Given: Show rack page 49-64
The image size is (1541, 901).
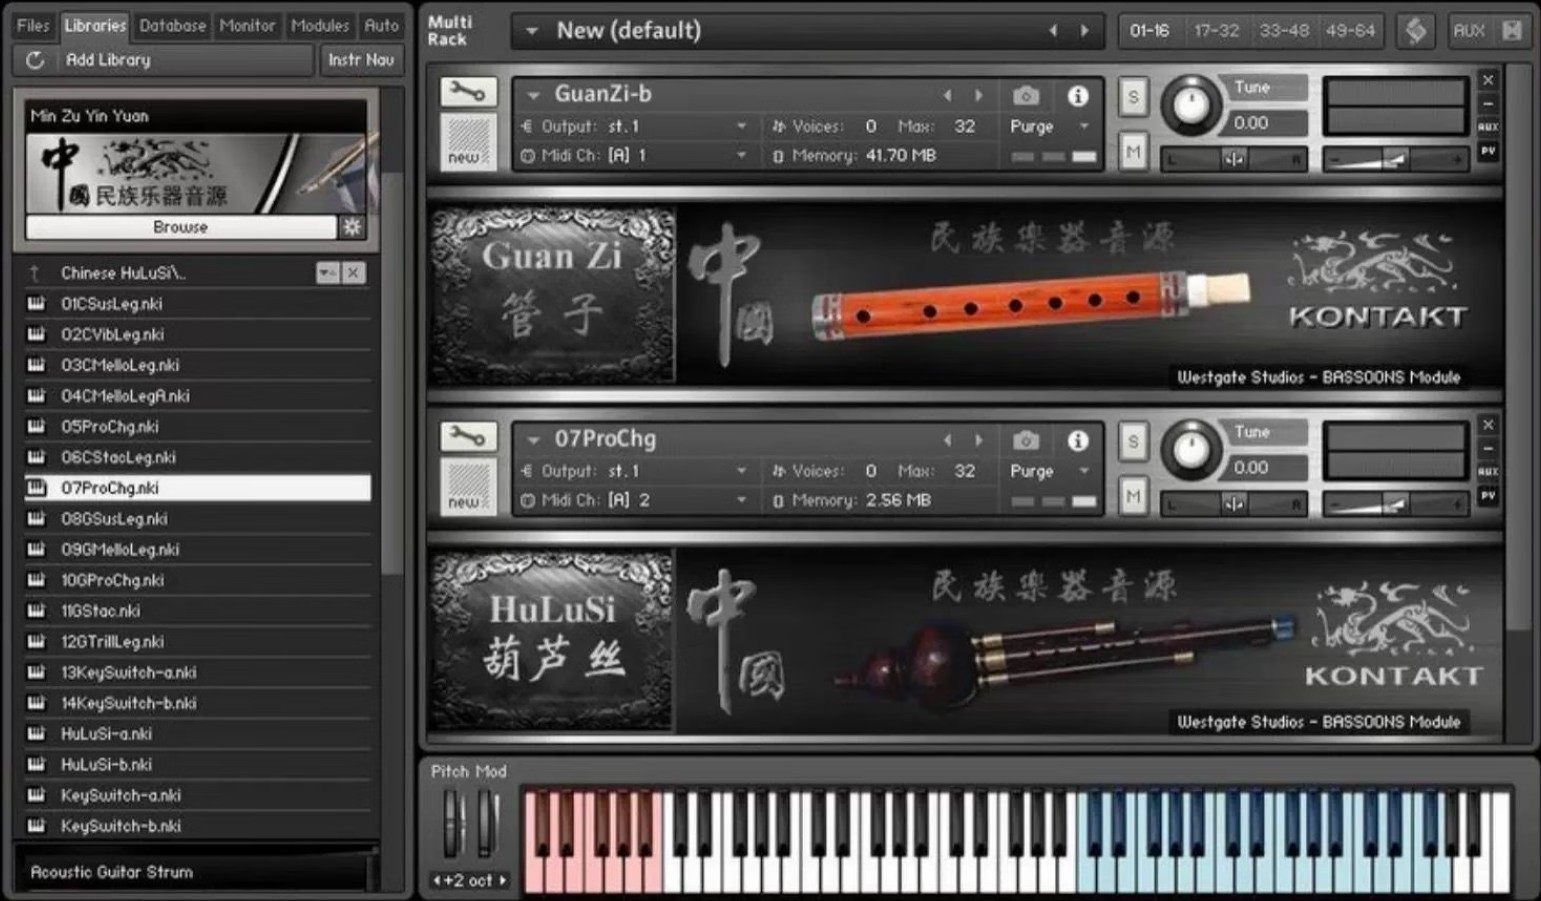Looking at the screenshot, I should (x=1351, y=31).
